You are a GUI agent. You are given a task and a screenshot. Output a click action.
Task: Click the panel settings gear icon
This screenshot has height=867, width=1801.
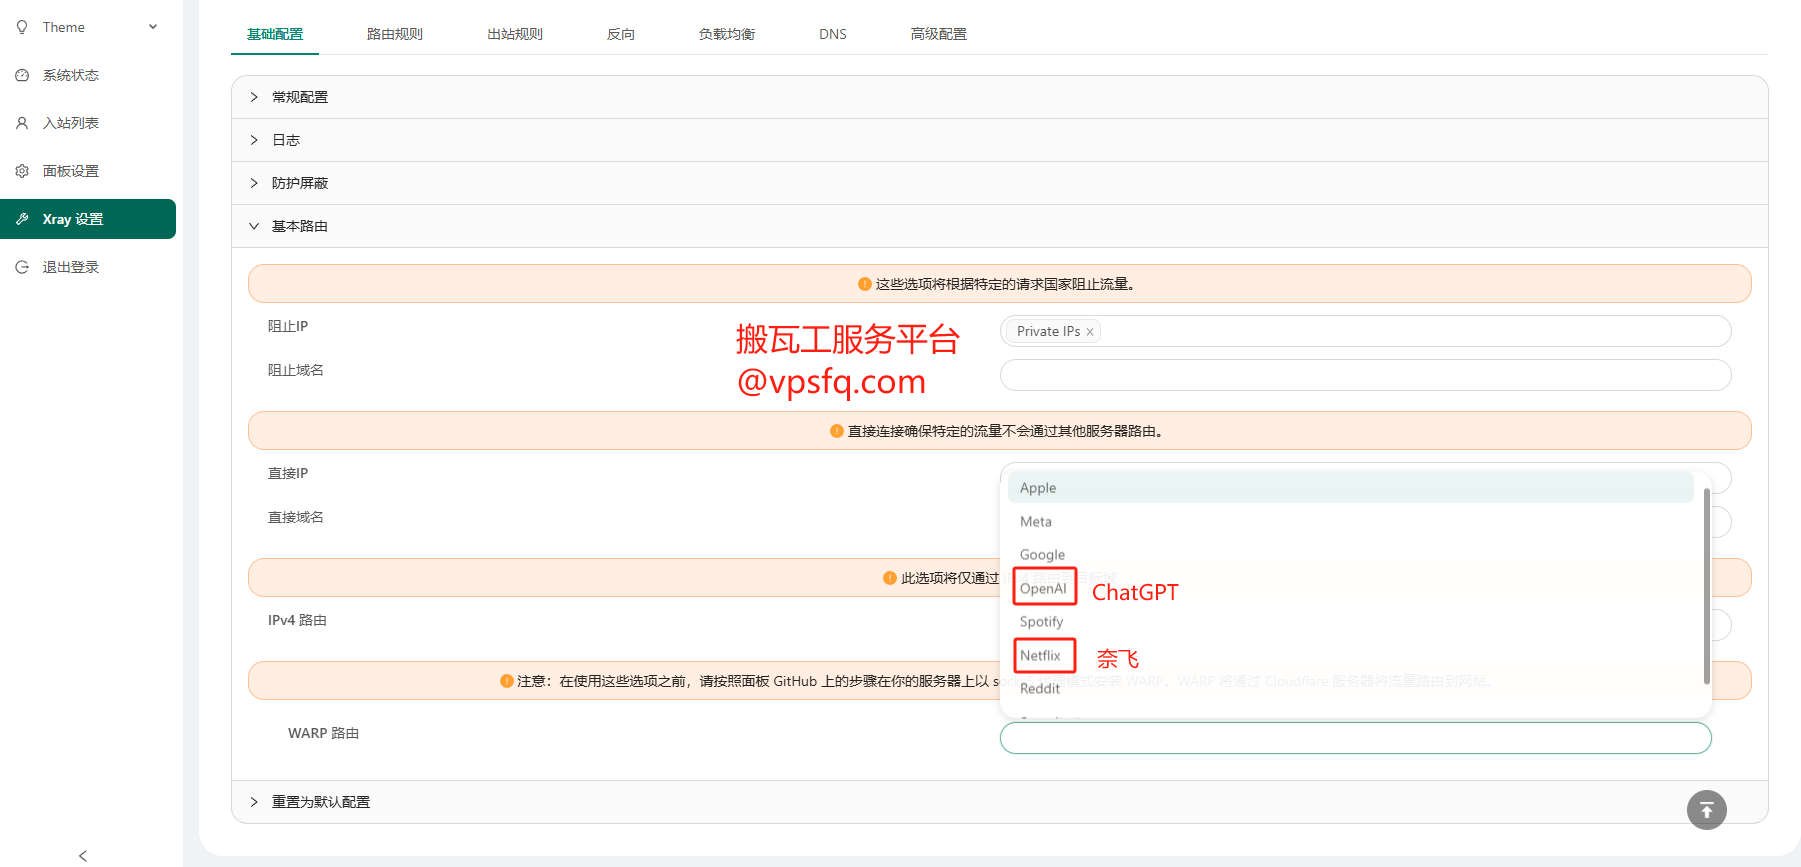[22, 171]
